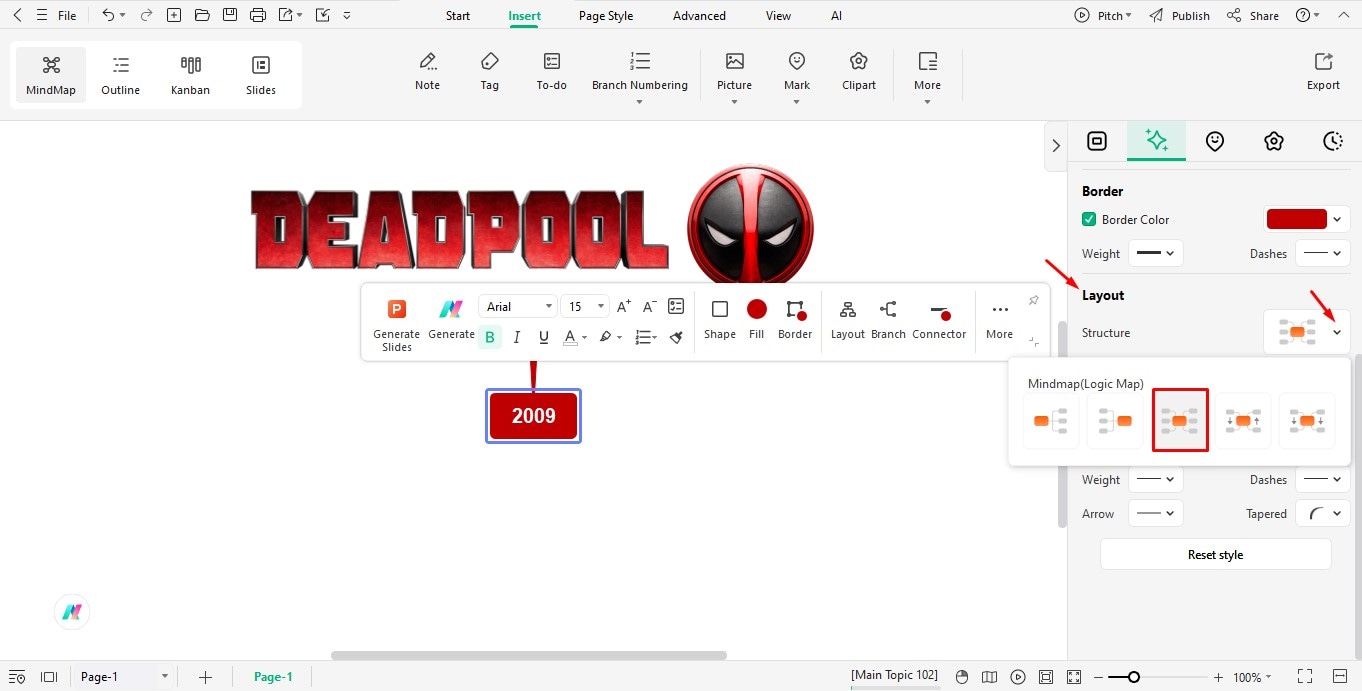
Task: Open Border options in floating toolbar
Action: (x=795, y=319)
